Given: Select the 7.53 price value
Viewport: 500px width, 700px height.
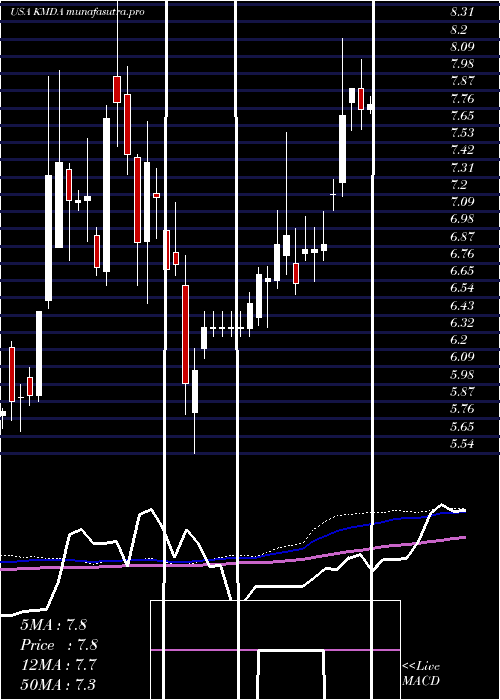Looking at the screenshot, I should click(462, 133).
